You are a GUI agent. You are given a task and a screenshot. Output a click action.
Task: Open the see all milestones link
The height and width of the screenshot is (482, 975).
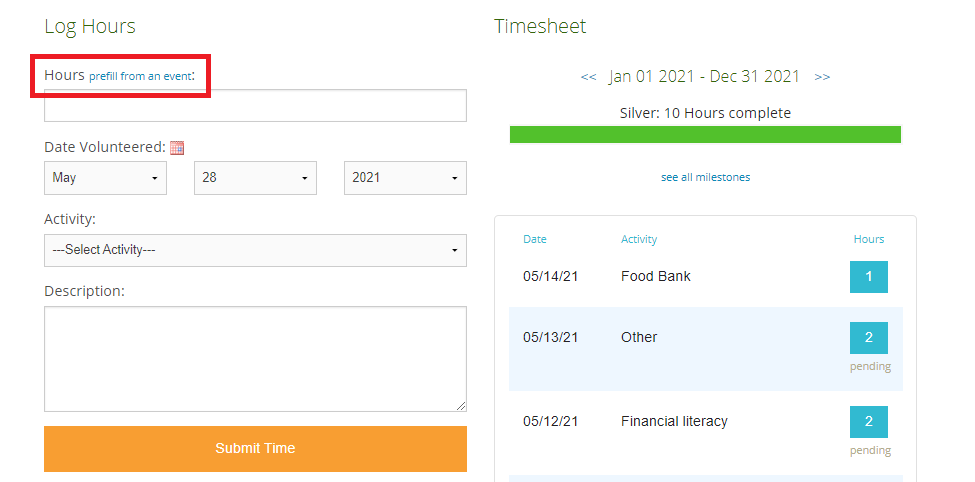(705, 177)
